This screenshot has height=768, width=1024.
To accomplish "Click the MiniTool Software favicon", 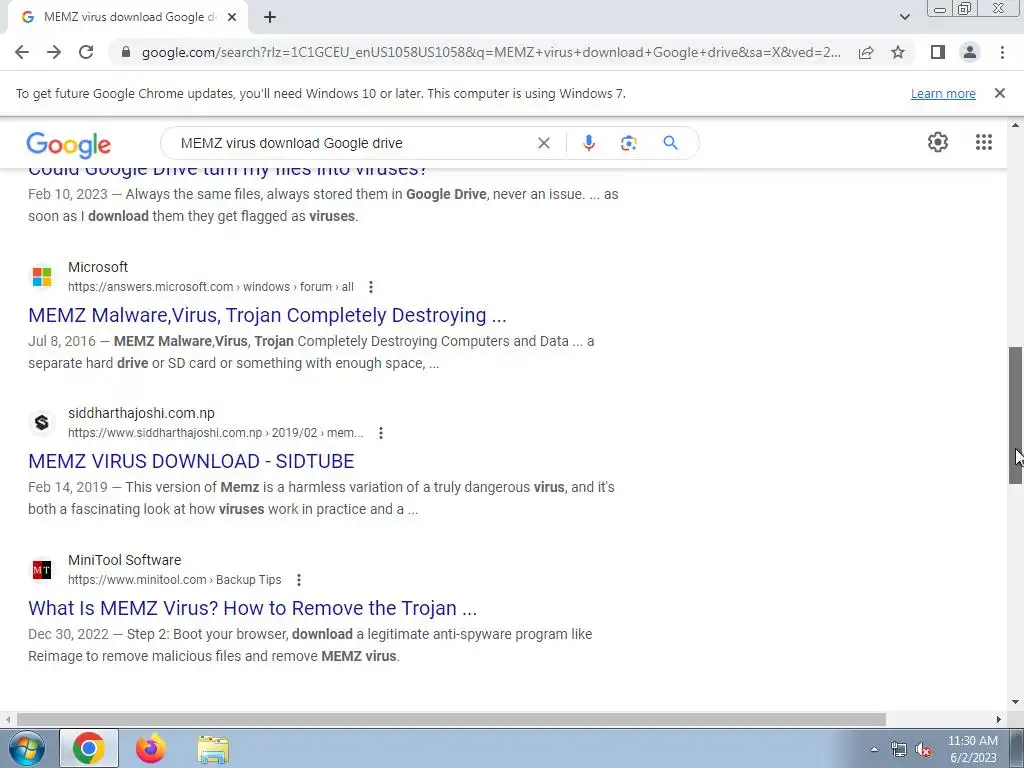I will point(42,569).
